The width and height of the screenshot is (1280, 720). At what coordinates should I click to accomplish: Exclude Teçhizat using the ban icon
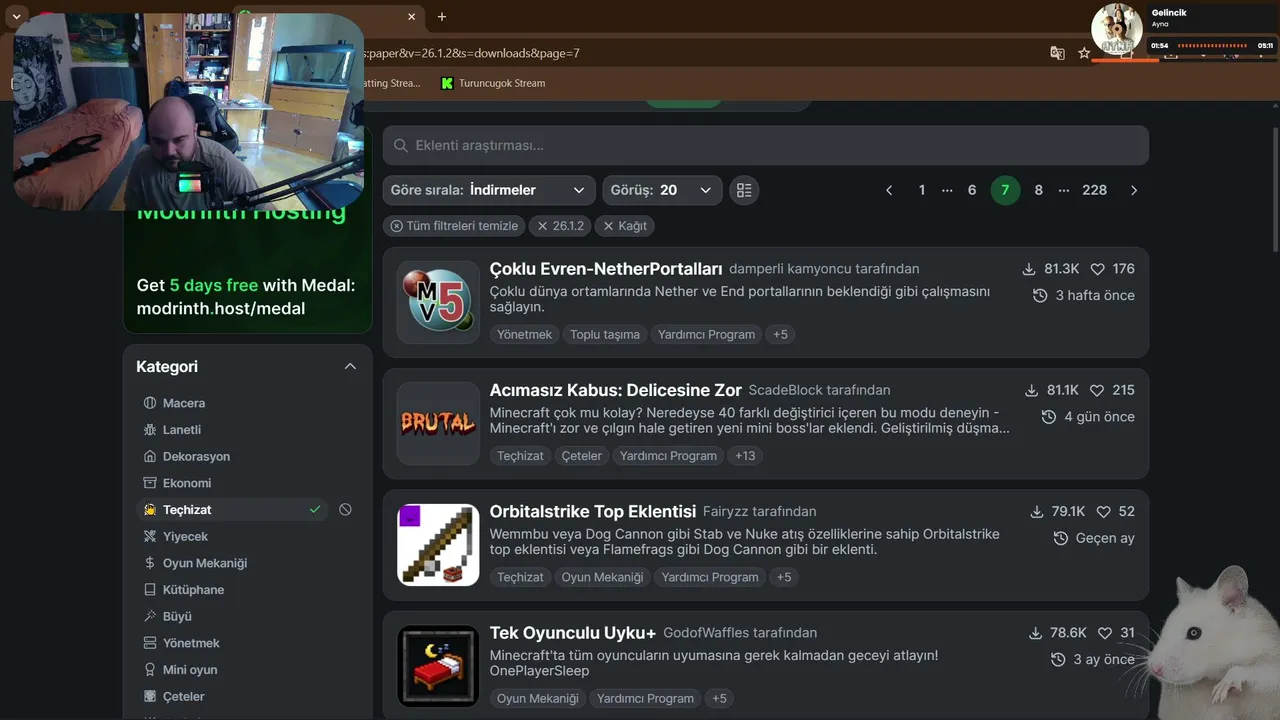tap(345, 510)
